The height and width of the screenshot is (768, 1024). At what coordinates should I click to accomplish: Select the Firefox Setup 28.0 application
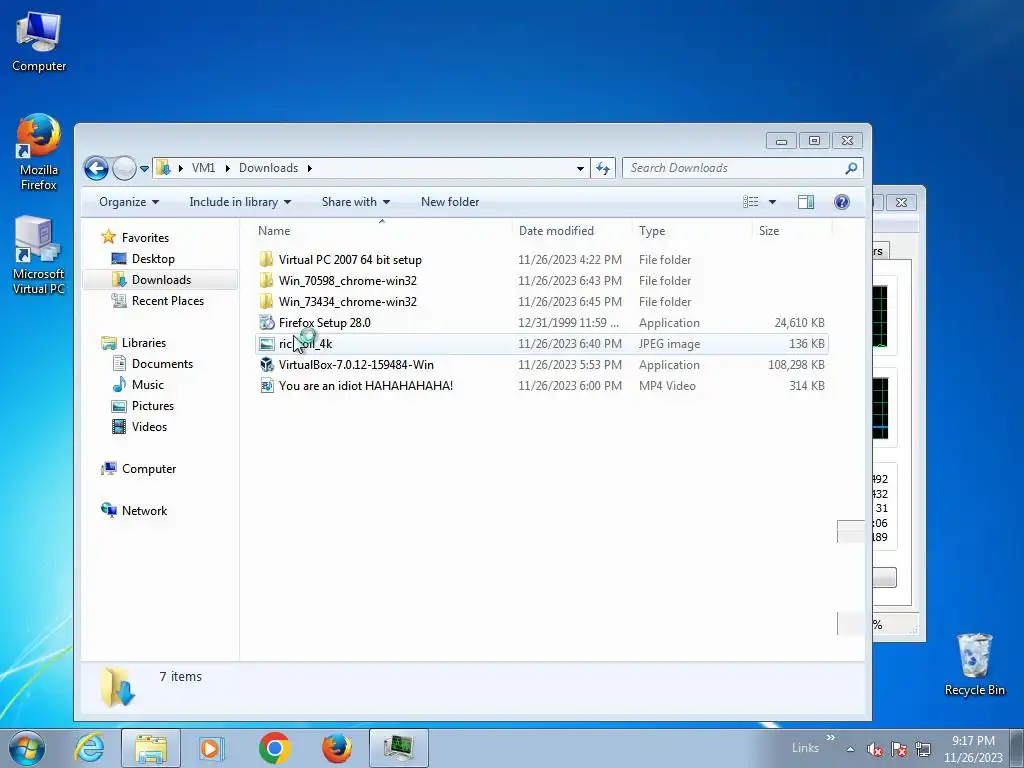tap(325, 323)
